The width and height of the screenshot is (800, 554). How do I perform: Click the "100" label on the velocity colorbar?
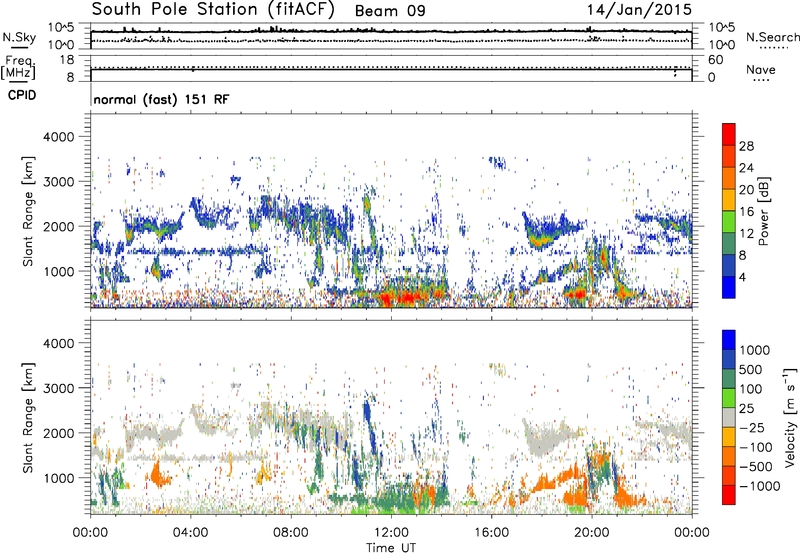point(751,389)
